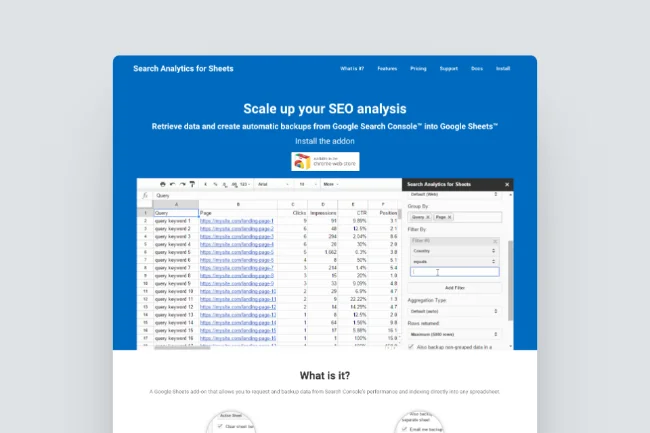The image size is (650, 433).
Task: Select the CTR header cell
Action: (353, 213)
